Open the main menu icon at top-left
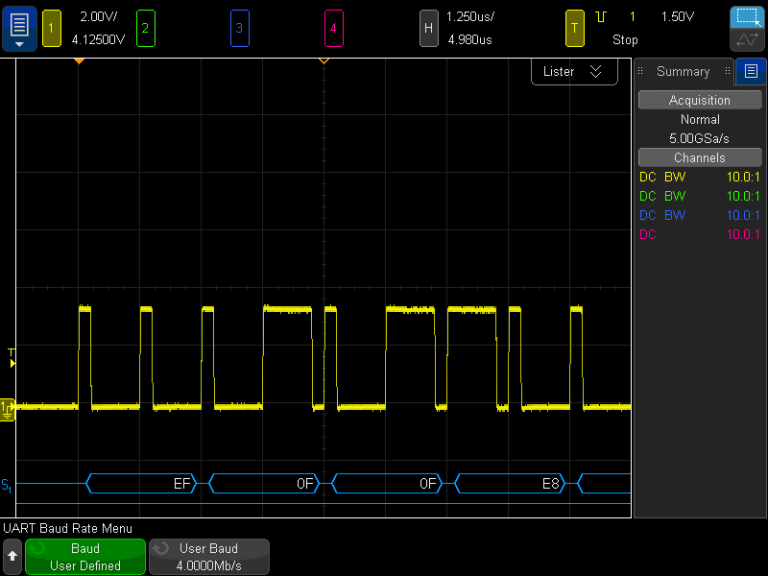This screenshot has height=576, width=768. coord(20,28)
